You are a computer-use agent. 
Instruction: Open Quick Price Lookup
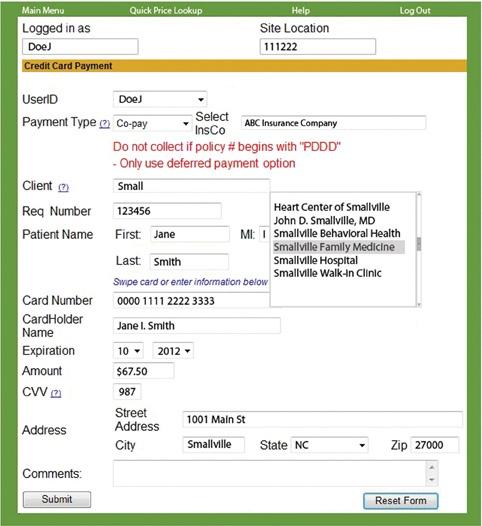pyautogui.click(x=166, y=10)
